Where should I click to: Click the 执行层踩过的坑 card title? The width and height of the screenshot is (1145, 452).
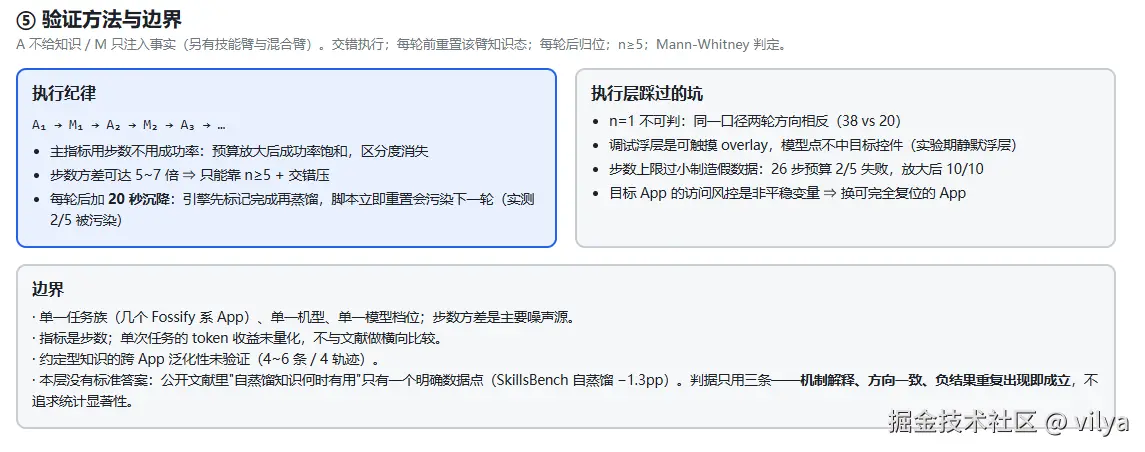click(x=647, y=93)
